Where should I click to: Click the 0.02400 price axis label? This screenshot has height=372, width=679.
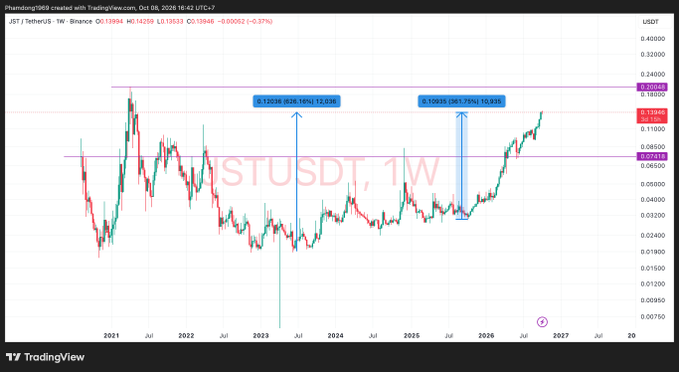pos(653,236)
